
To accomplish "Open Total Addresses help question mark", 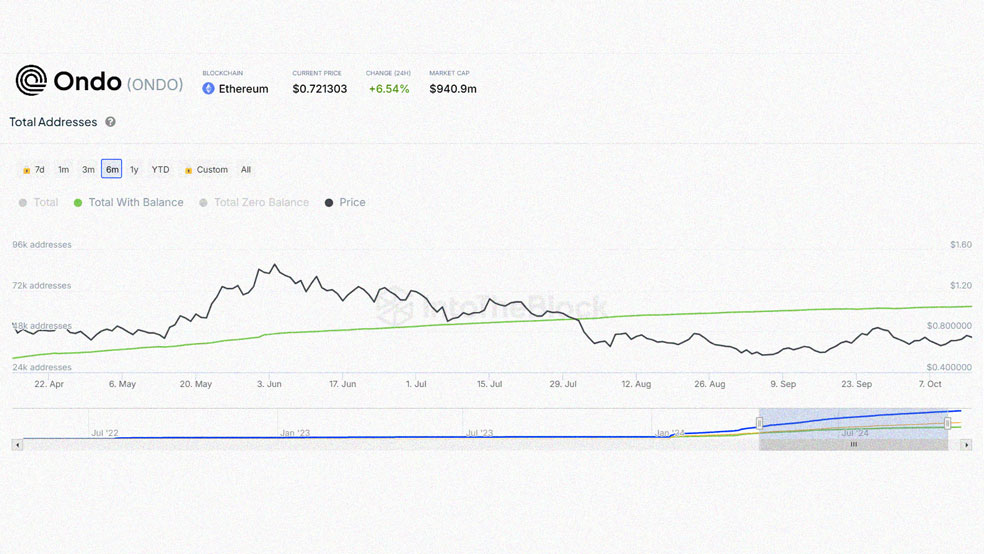I will (110, 122).
